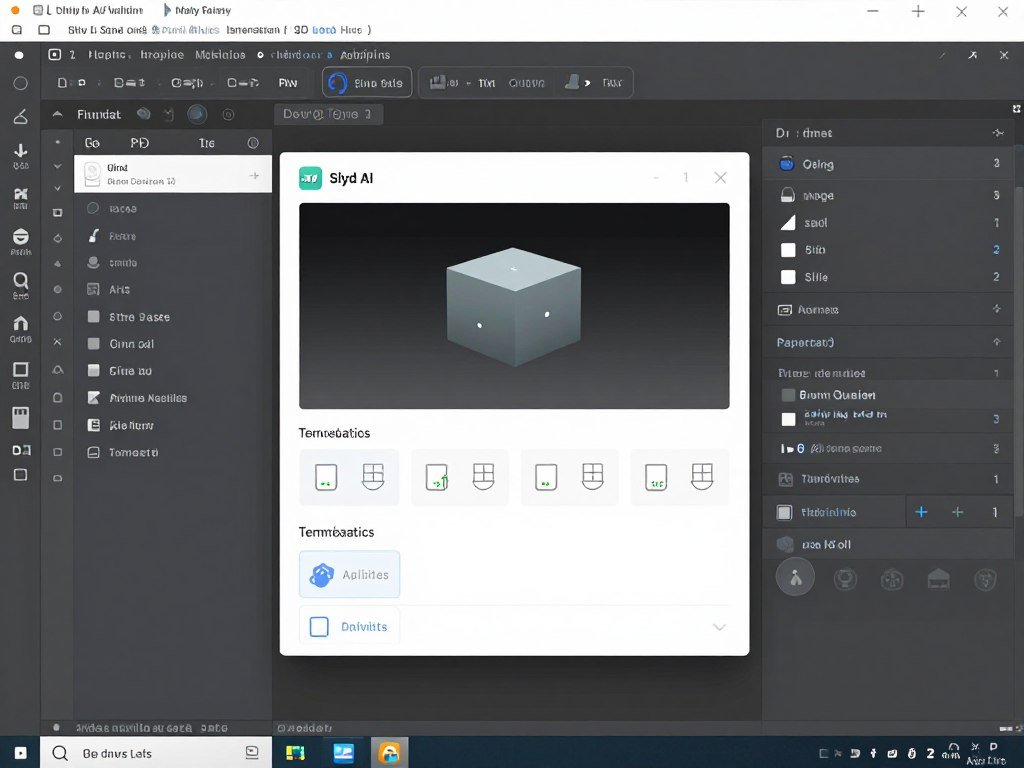Click the Slyd AI green logo icon
This screenshot has height=768, width=1024.
tap(310, 178)
